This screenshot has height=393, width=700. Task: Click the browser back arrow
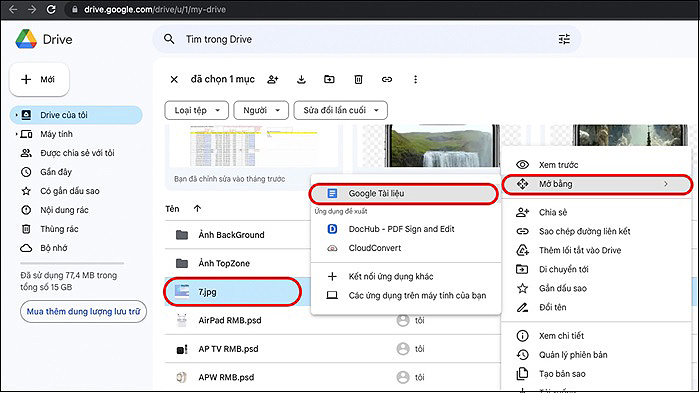coord(13,9)
